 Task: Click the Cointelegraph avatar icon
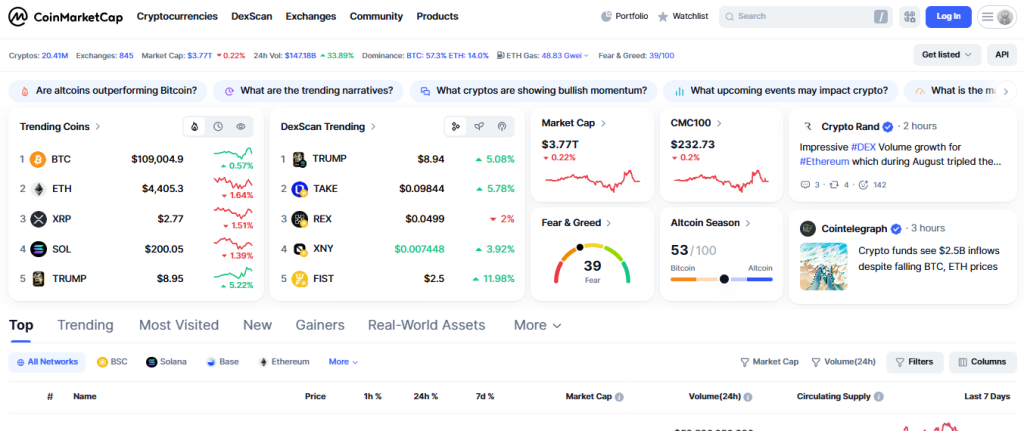point(808,229)
